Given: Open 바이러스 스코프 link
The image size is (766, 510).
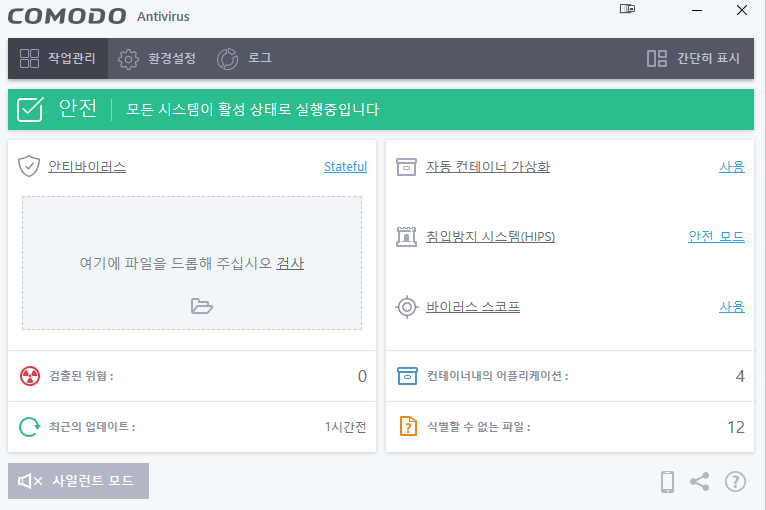Looking at the screenshot, I should pyautogui.click(x=473, y=307).
